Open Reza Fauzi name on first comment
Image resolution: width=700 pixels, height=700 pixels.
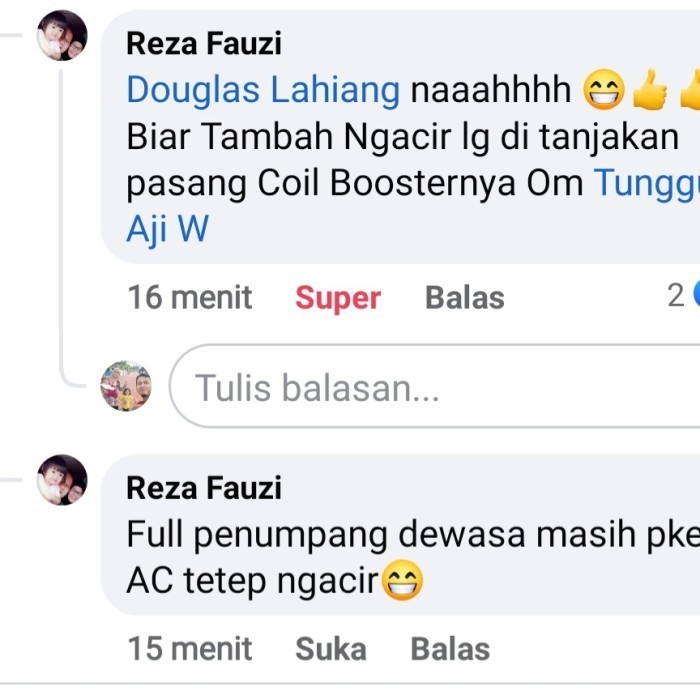pos(204,44)
